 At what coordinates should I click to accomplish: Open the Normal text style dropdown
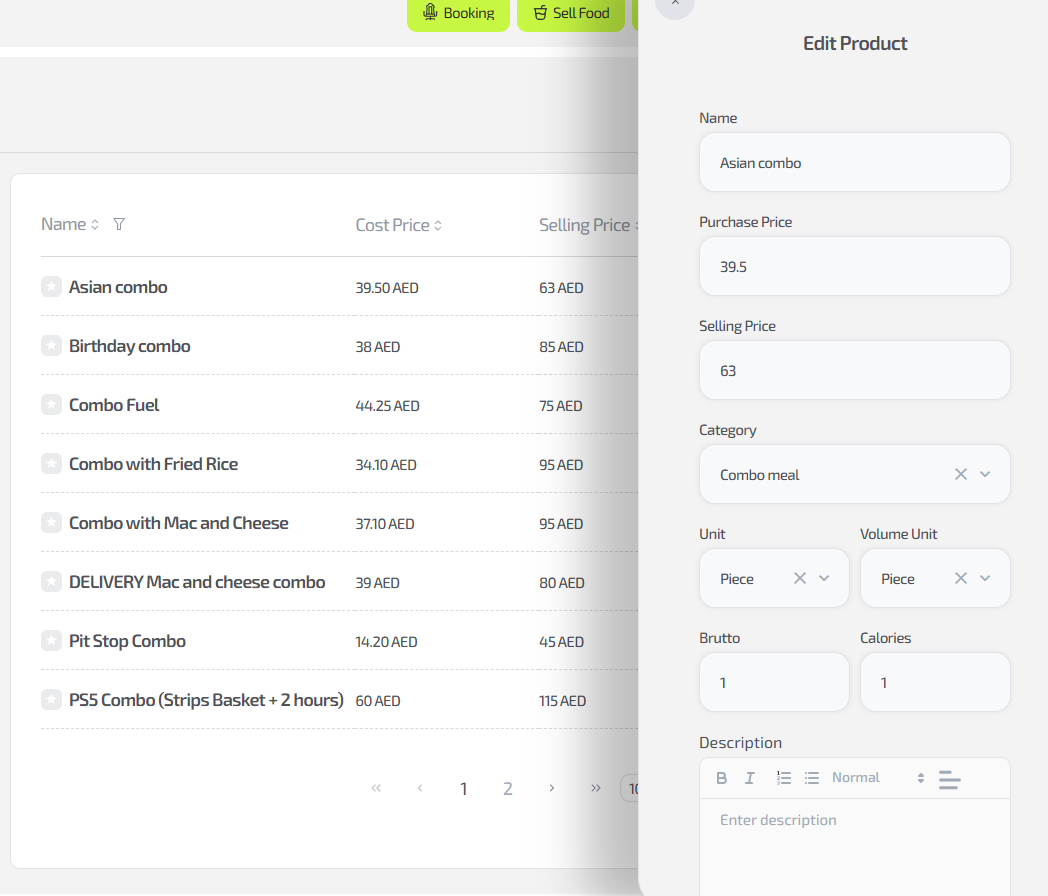[x=878, y=778]
